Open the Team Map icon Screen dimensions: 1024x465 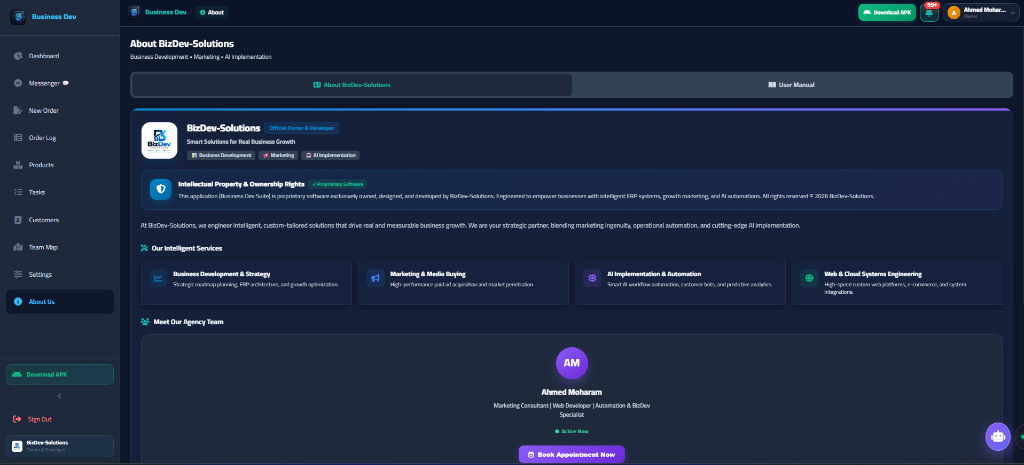click(18, 248)
